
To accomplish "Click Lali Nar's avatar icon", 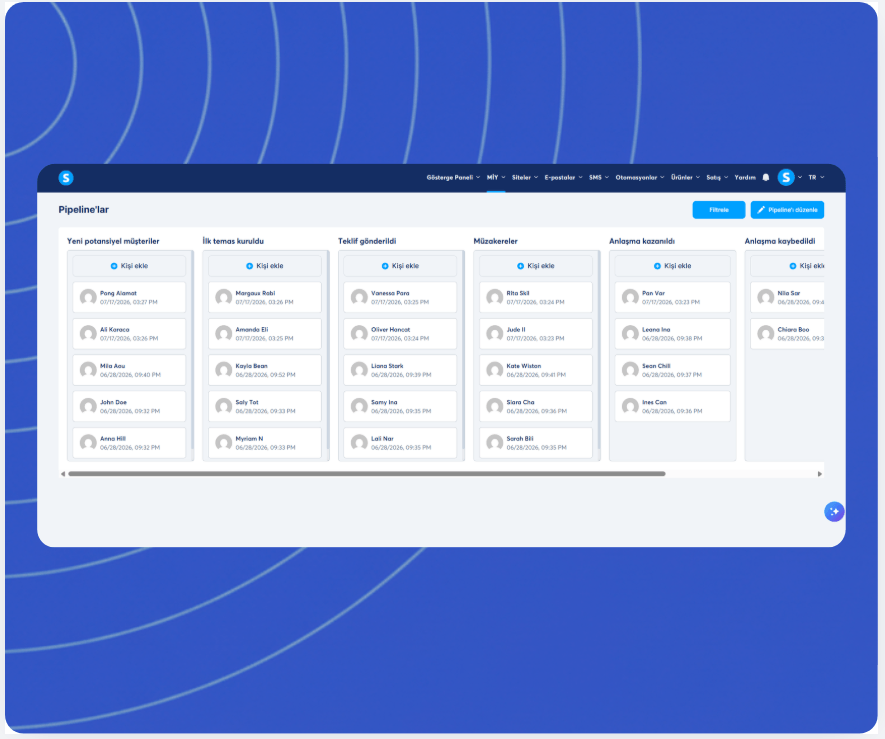I will click(359, 442).
